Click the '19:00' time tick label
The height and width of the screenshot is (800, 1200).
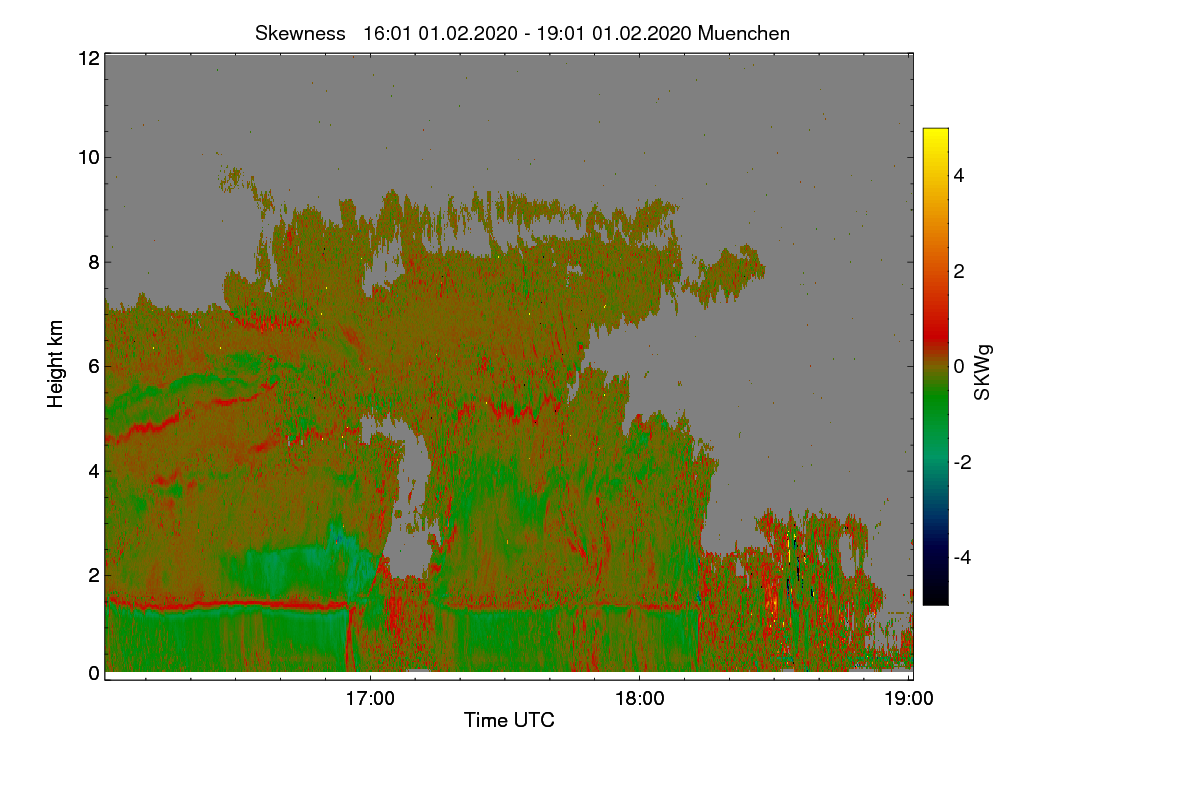click(909, 699)
